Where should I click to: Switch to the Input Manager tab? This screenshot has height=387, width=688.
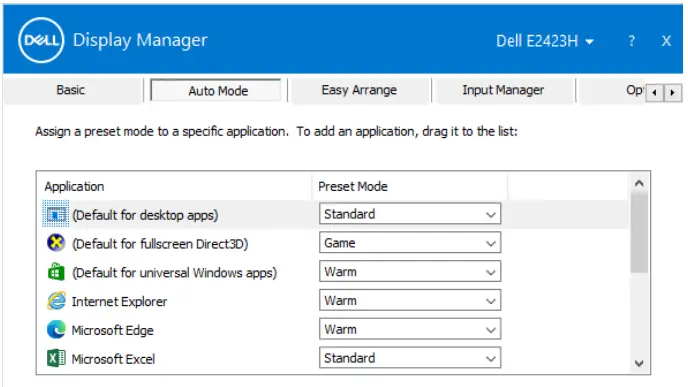pyautogui.click(x=503, y=90)
